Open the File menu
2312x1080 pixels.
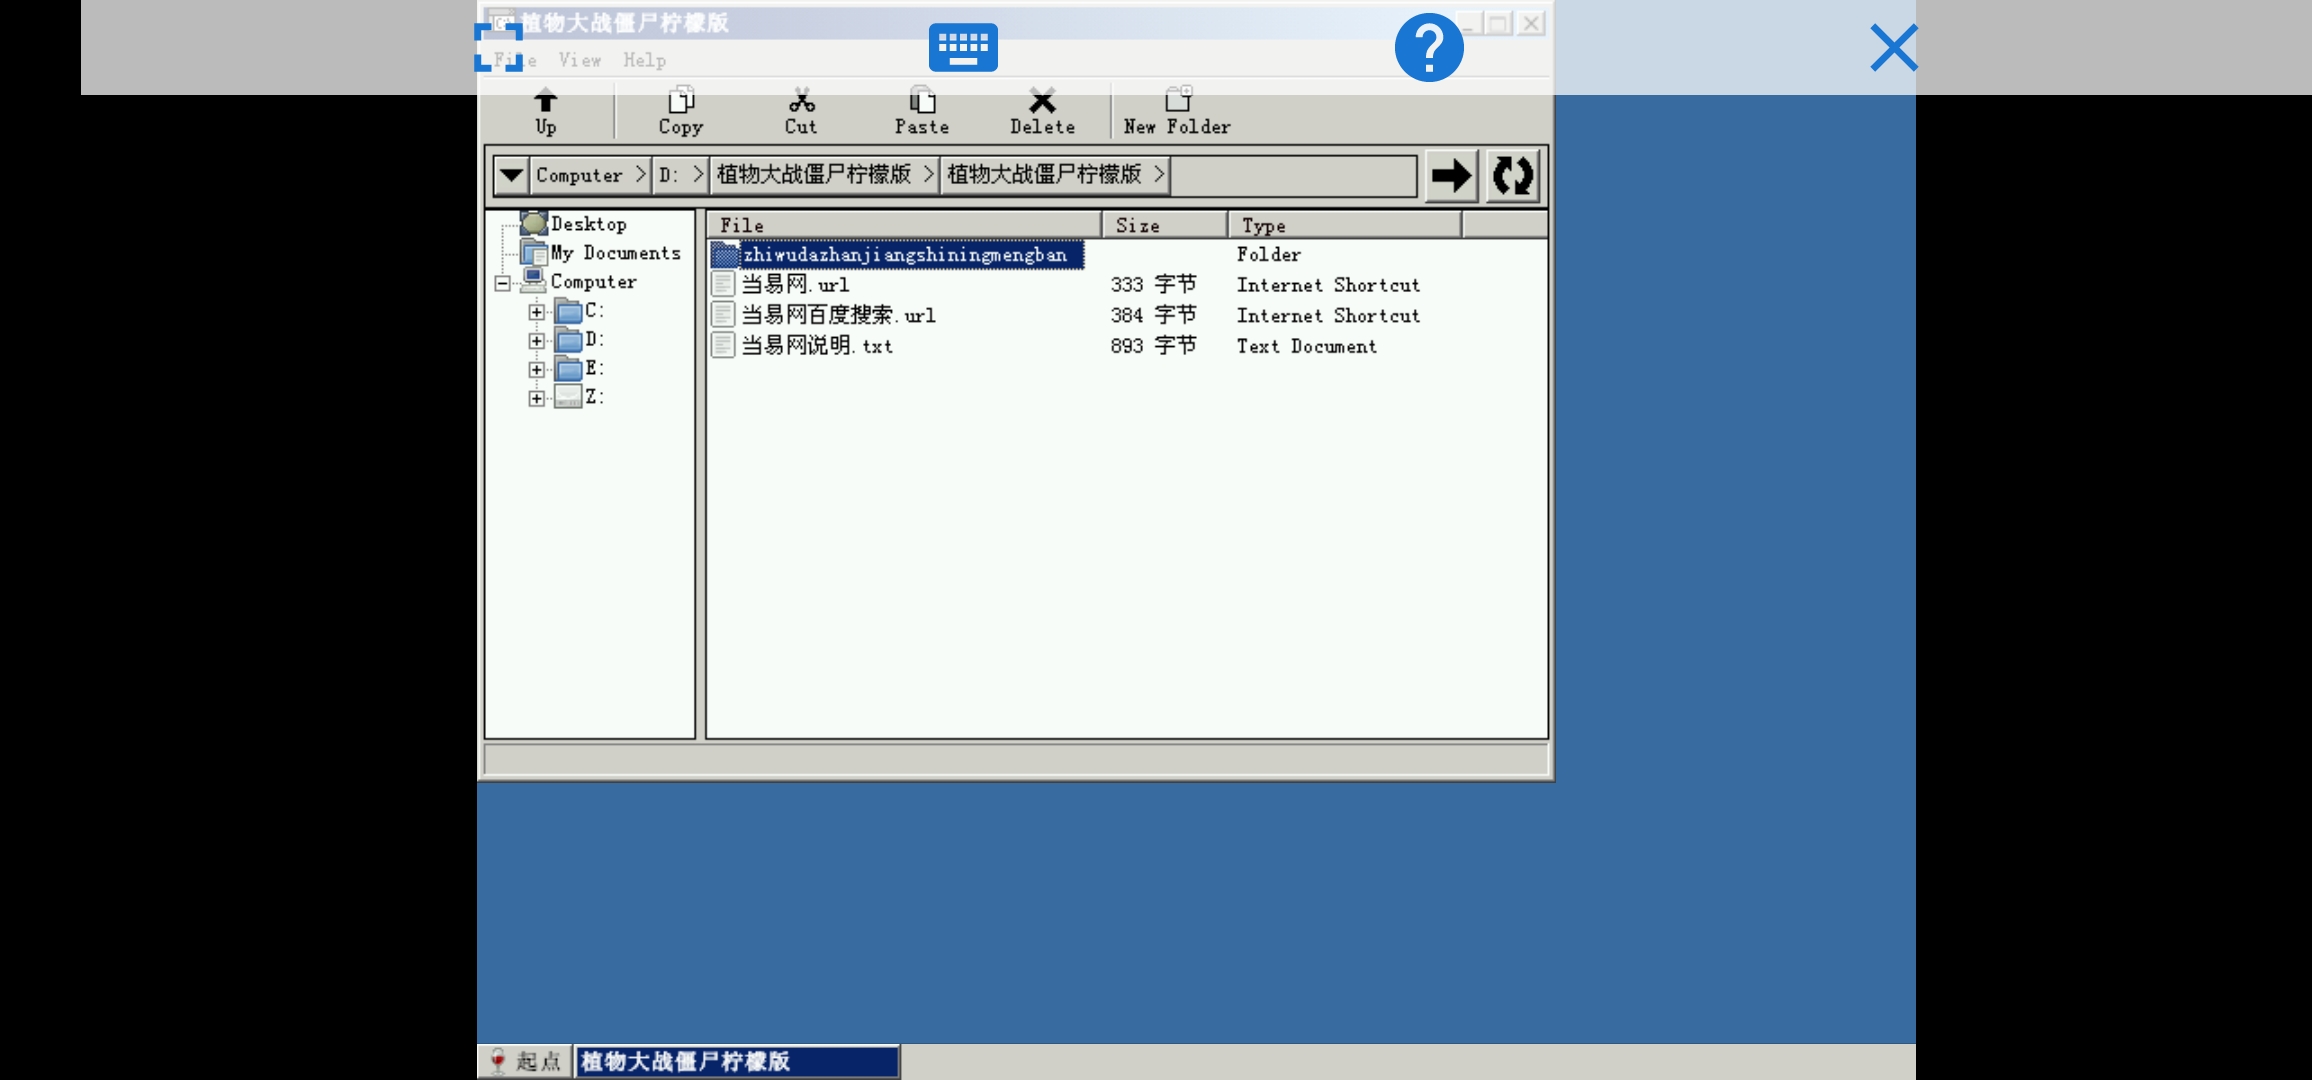(515, 60)
